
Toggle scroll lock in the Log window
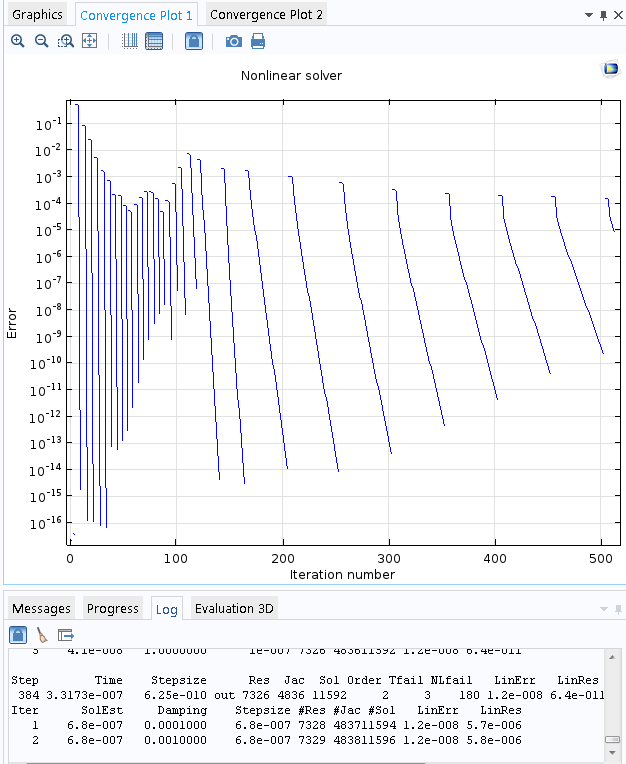coord(18,634)
